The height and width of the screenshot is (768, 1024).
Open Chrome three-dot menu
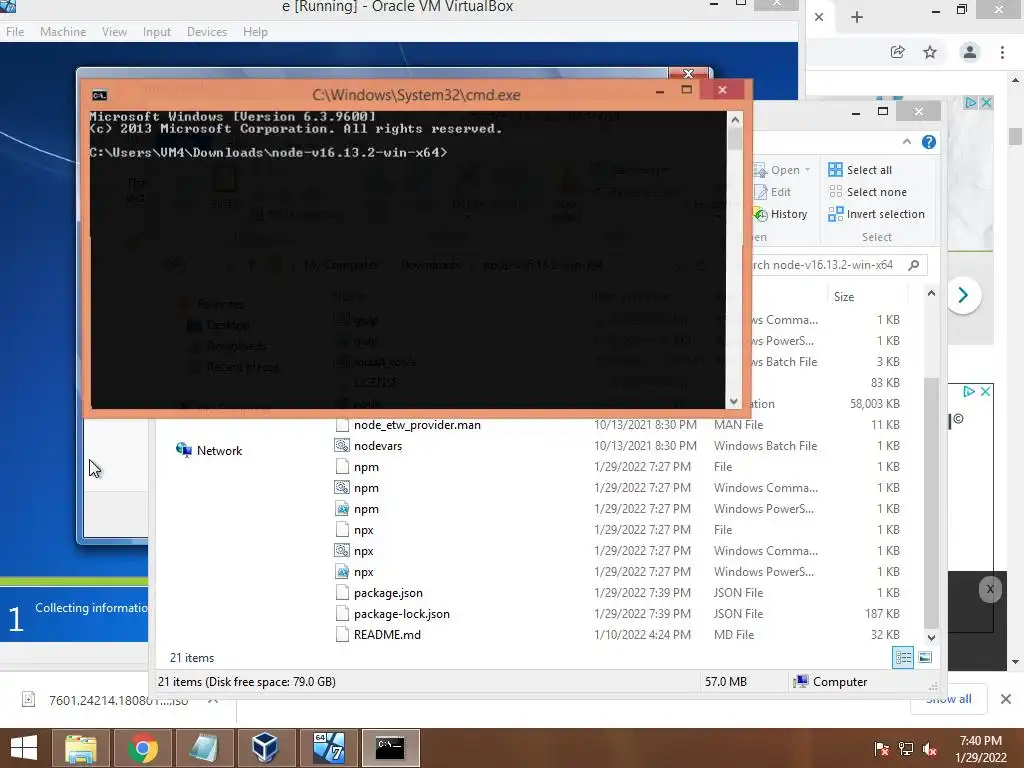(x=1002, y=52)
